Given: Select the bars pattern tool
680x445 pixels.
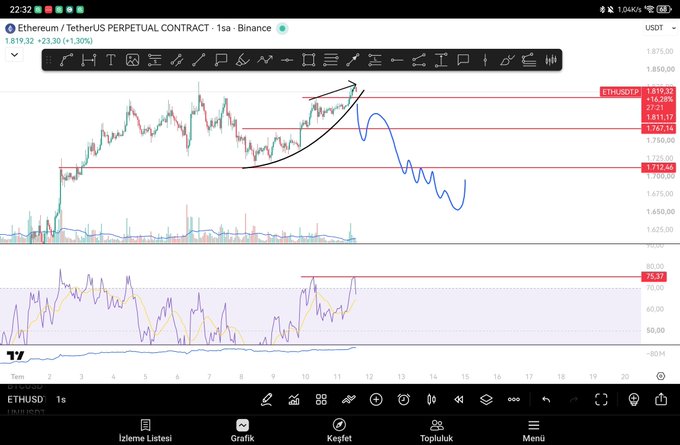Looking at the screenshot, I should point(551,60).
